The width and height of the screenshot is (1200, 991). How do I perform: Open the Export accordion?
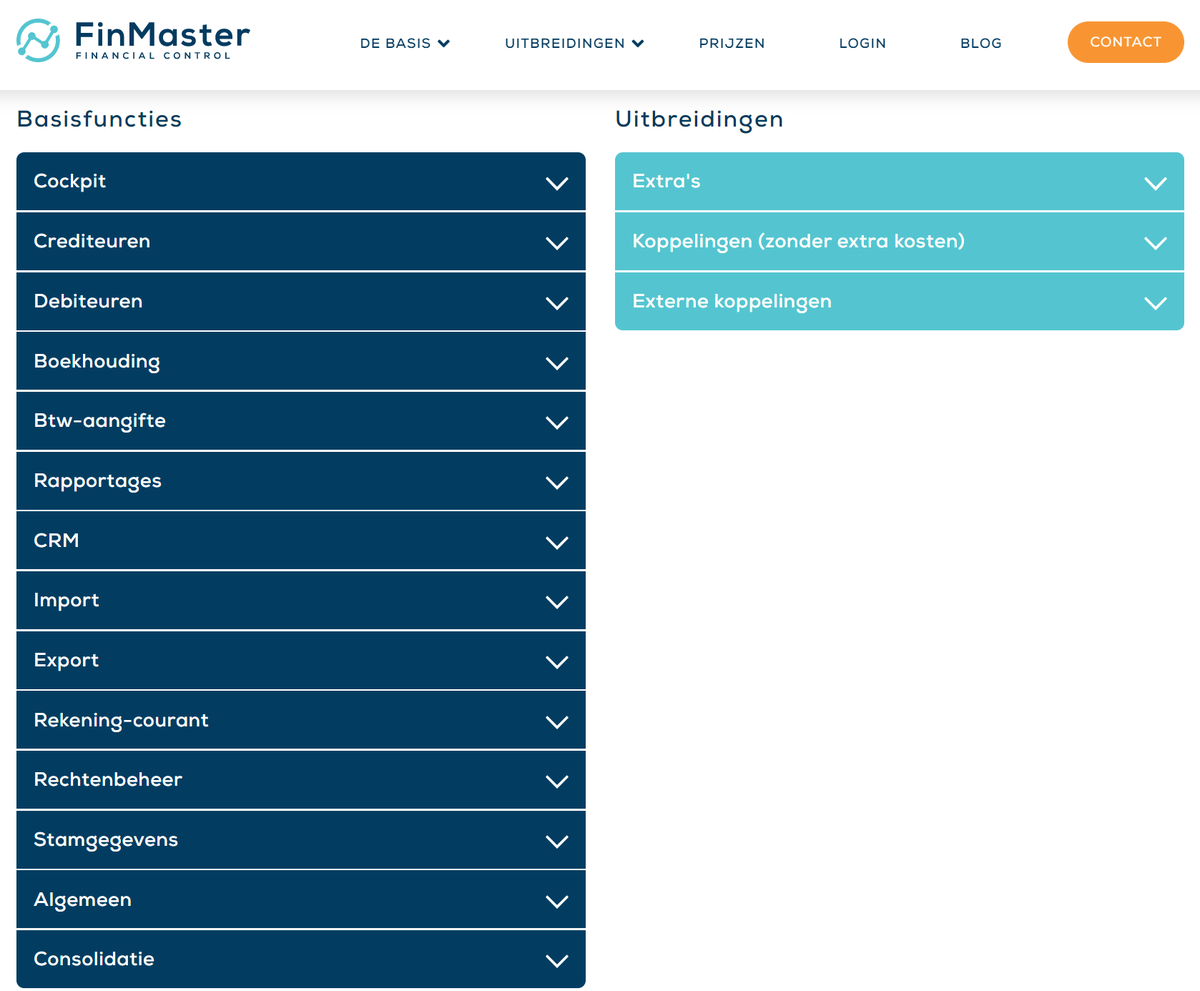coord(300,660)
